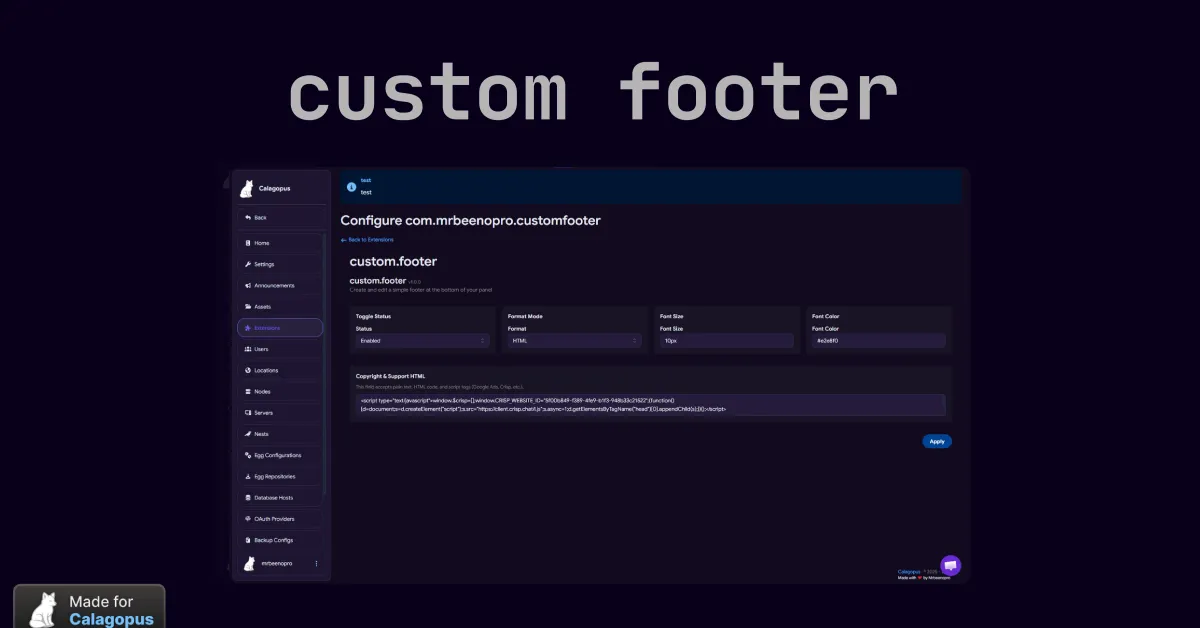
Task: Click the Assets folder icon
Action: pos(247,307)
